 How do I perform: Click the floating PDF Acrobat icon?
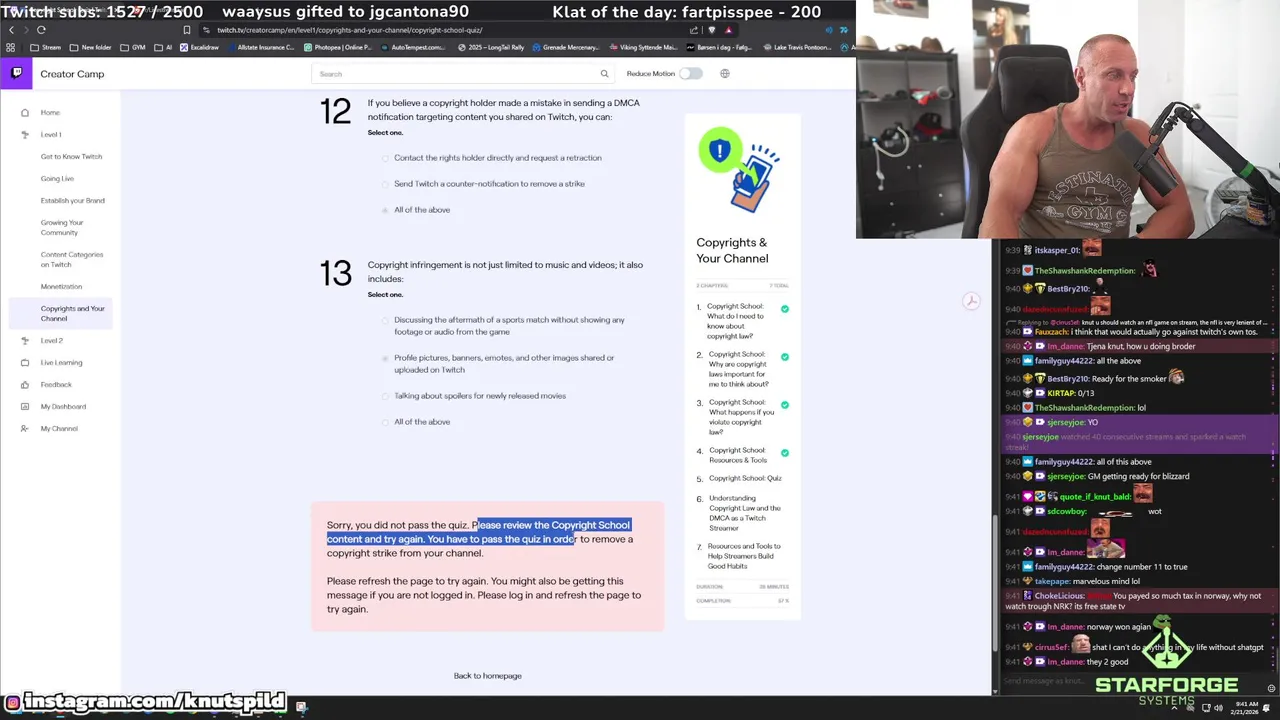point(971,301)
